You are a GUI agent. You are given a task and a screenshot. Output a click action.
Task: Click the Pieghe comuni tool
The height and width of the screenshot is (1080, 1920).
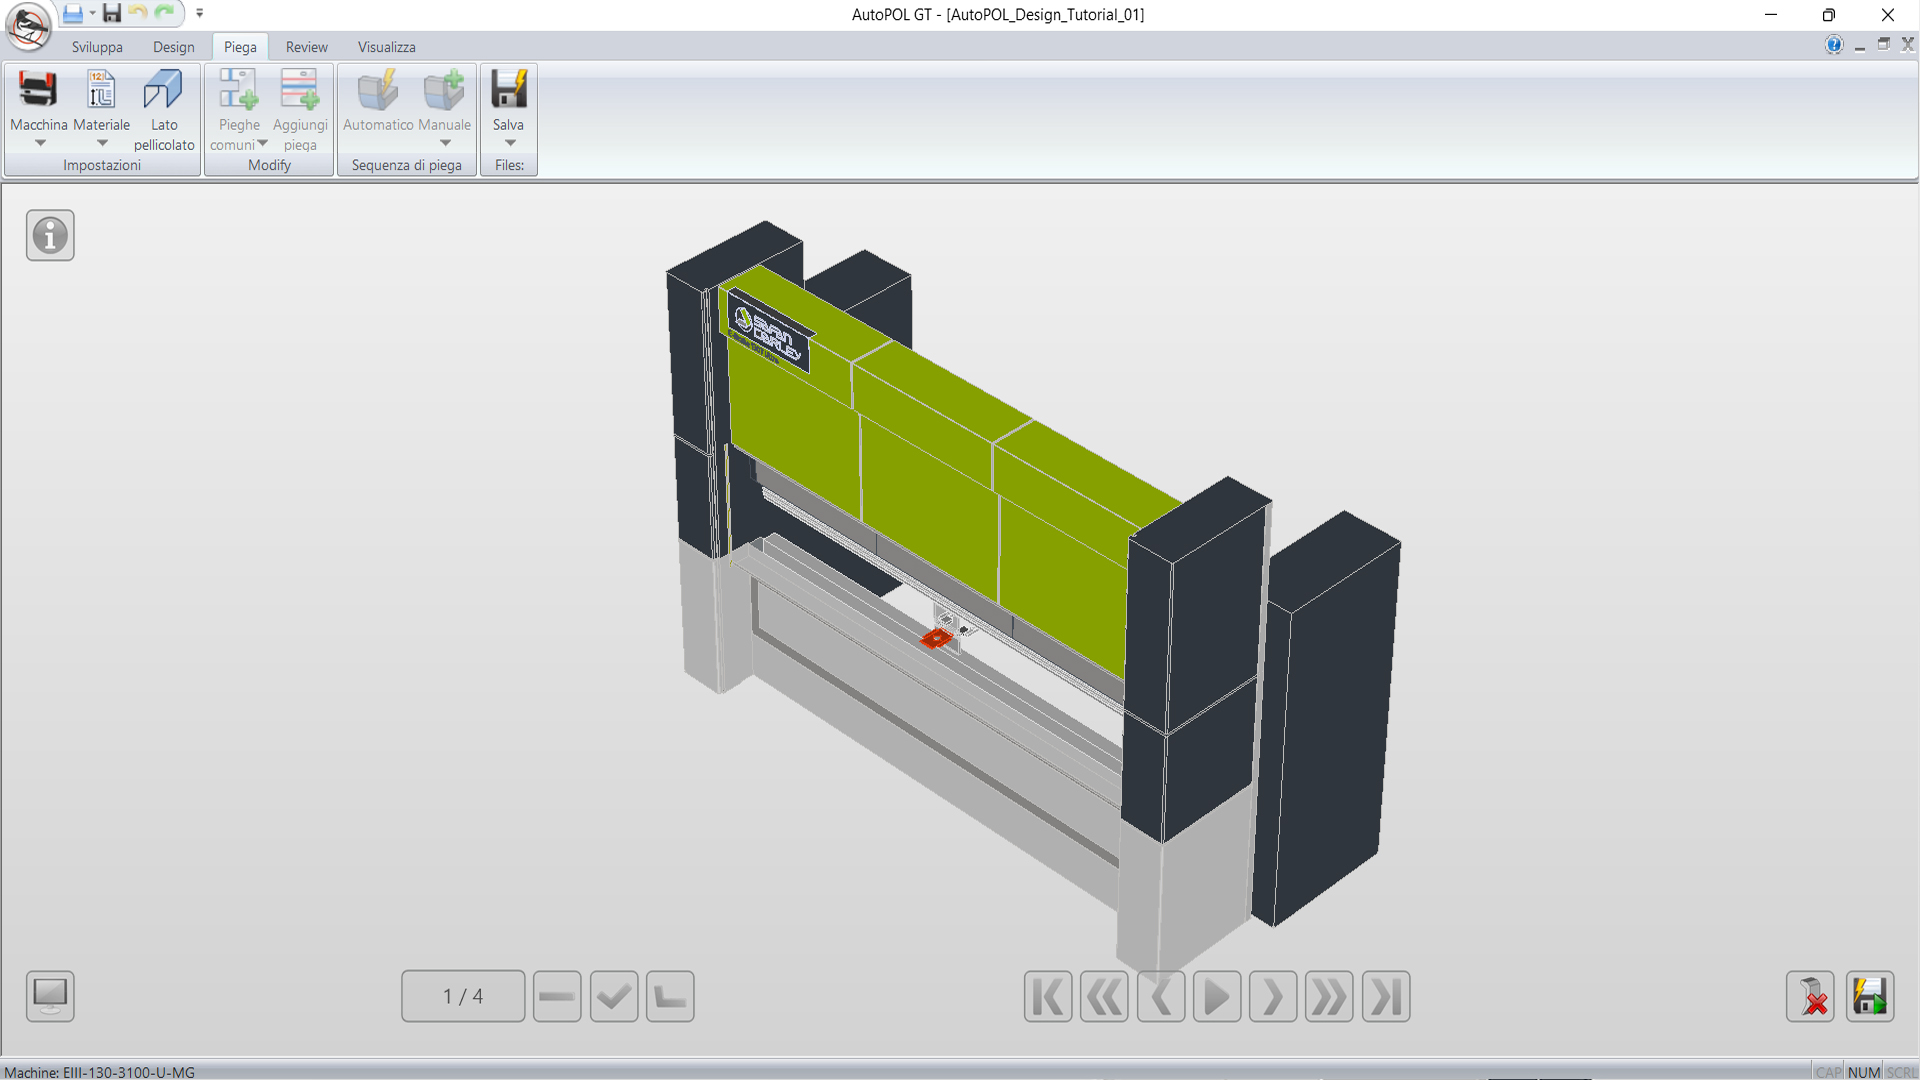pos(239,110)
